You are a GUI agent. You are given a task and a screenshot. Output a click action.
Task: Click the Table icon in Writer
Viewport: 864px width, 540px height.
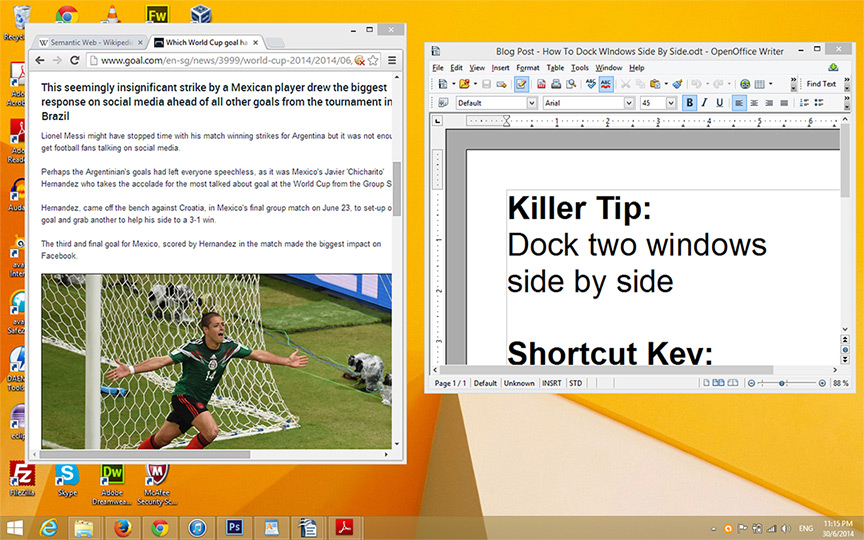point(759,84)
